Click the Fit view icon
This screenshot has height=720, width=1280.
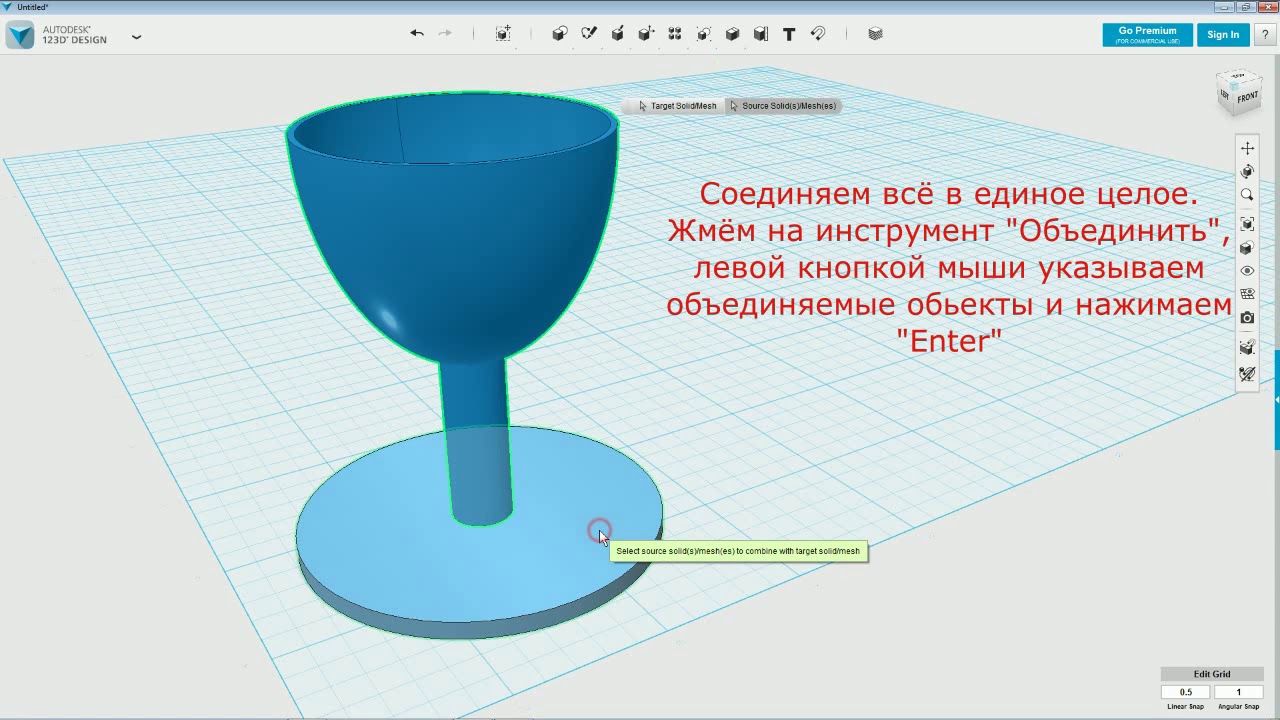pos(1247,224)
